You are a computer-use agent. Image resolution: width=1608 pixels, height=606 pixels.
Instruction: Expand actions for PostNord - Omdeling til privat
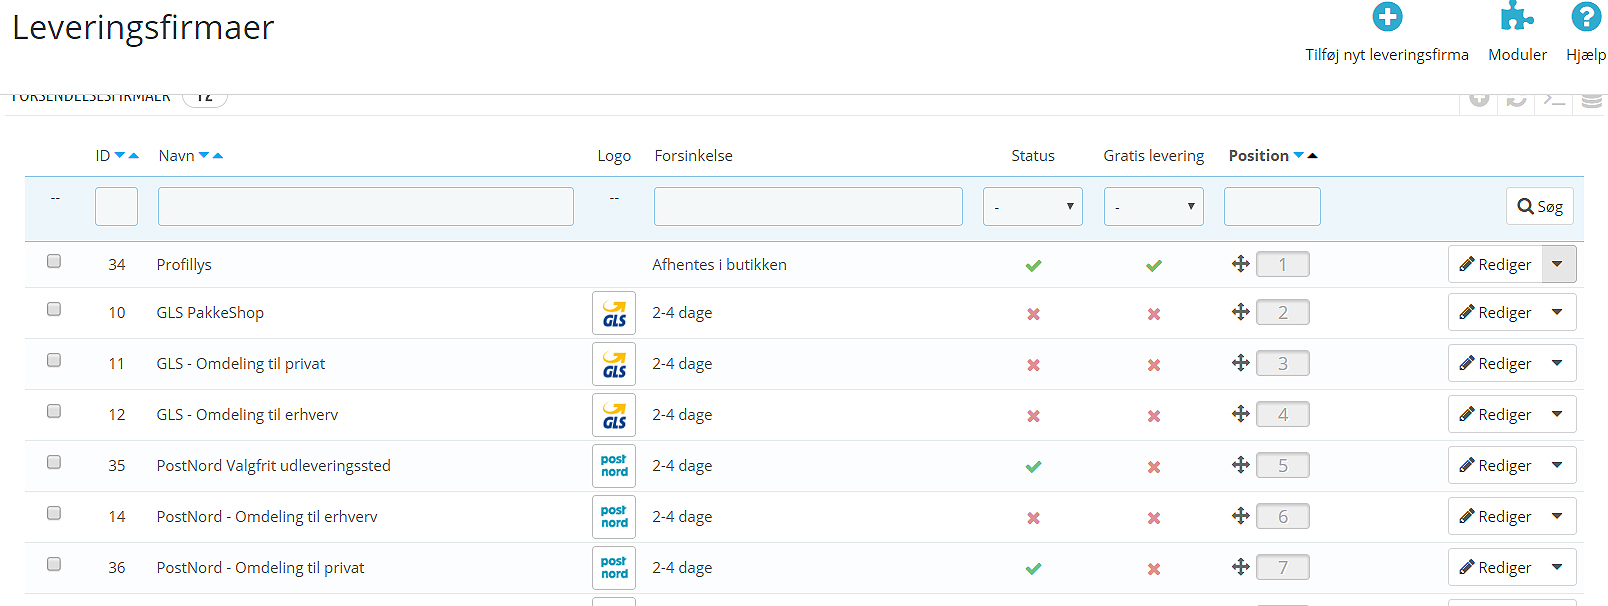1558,567
